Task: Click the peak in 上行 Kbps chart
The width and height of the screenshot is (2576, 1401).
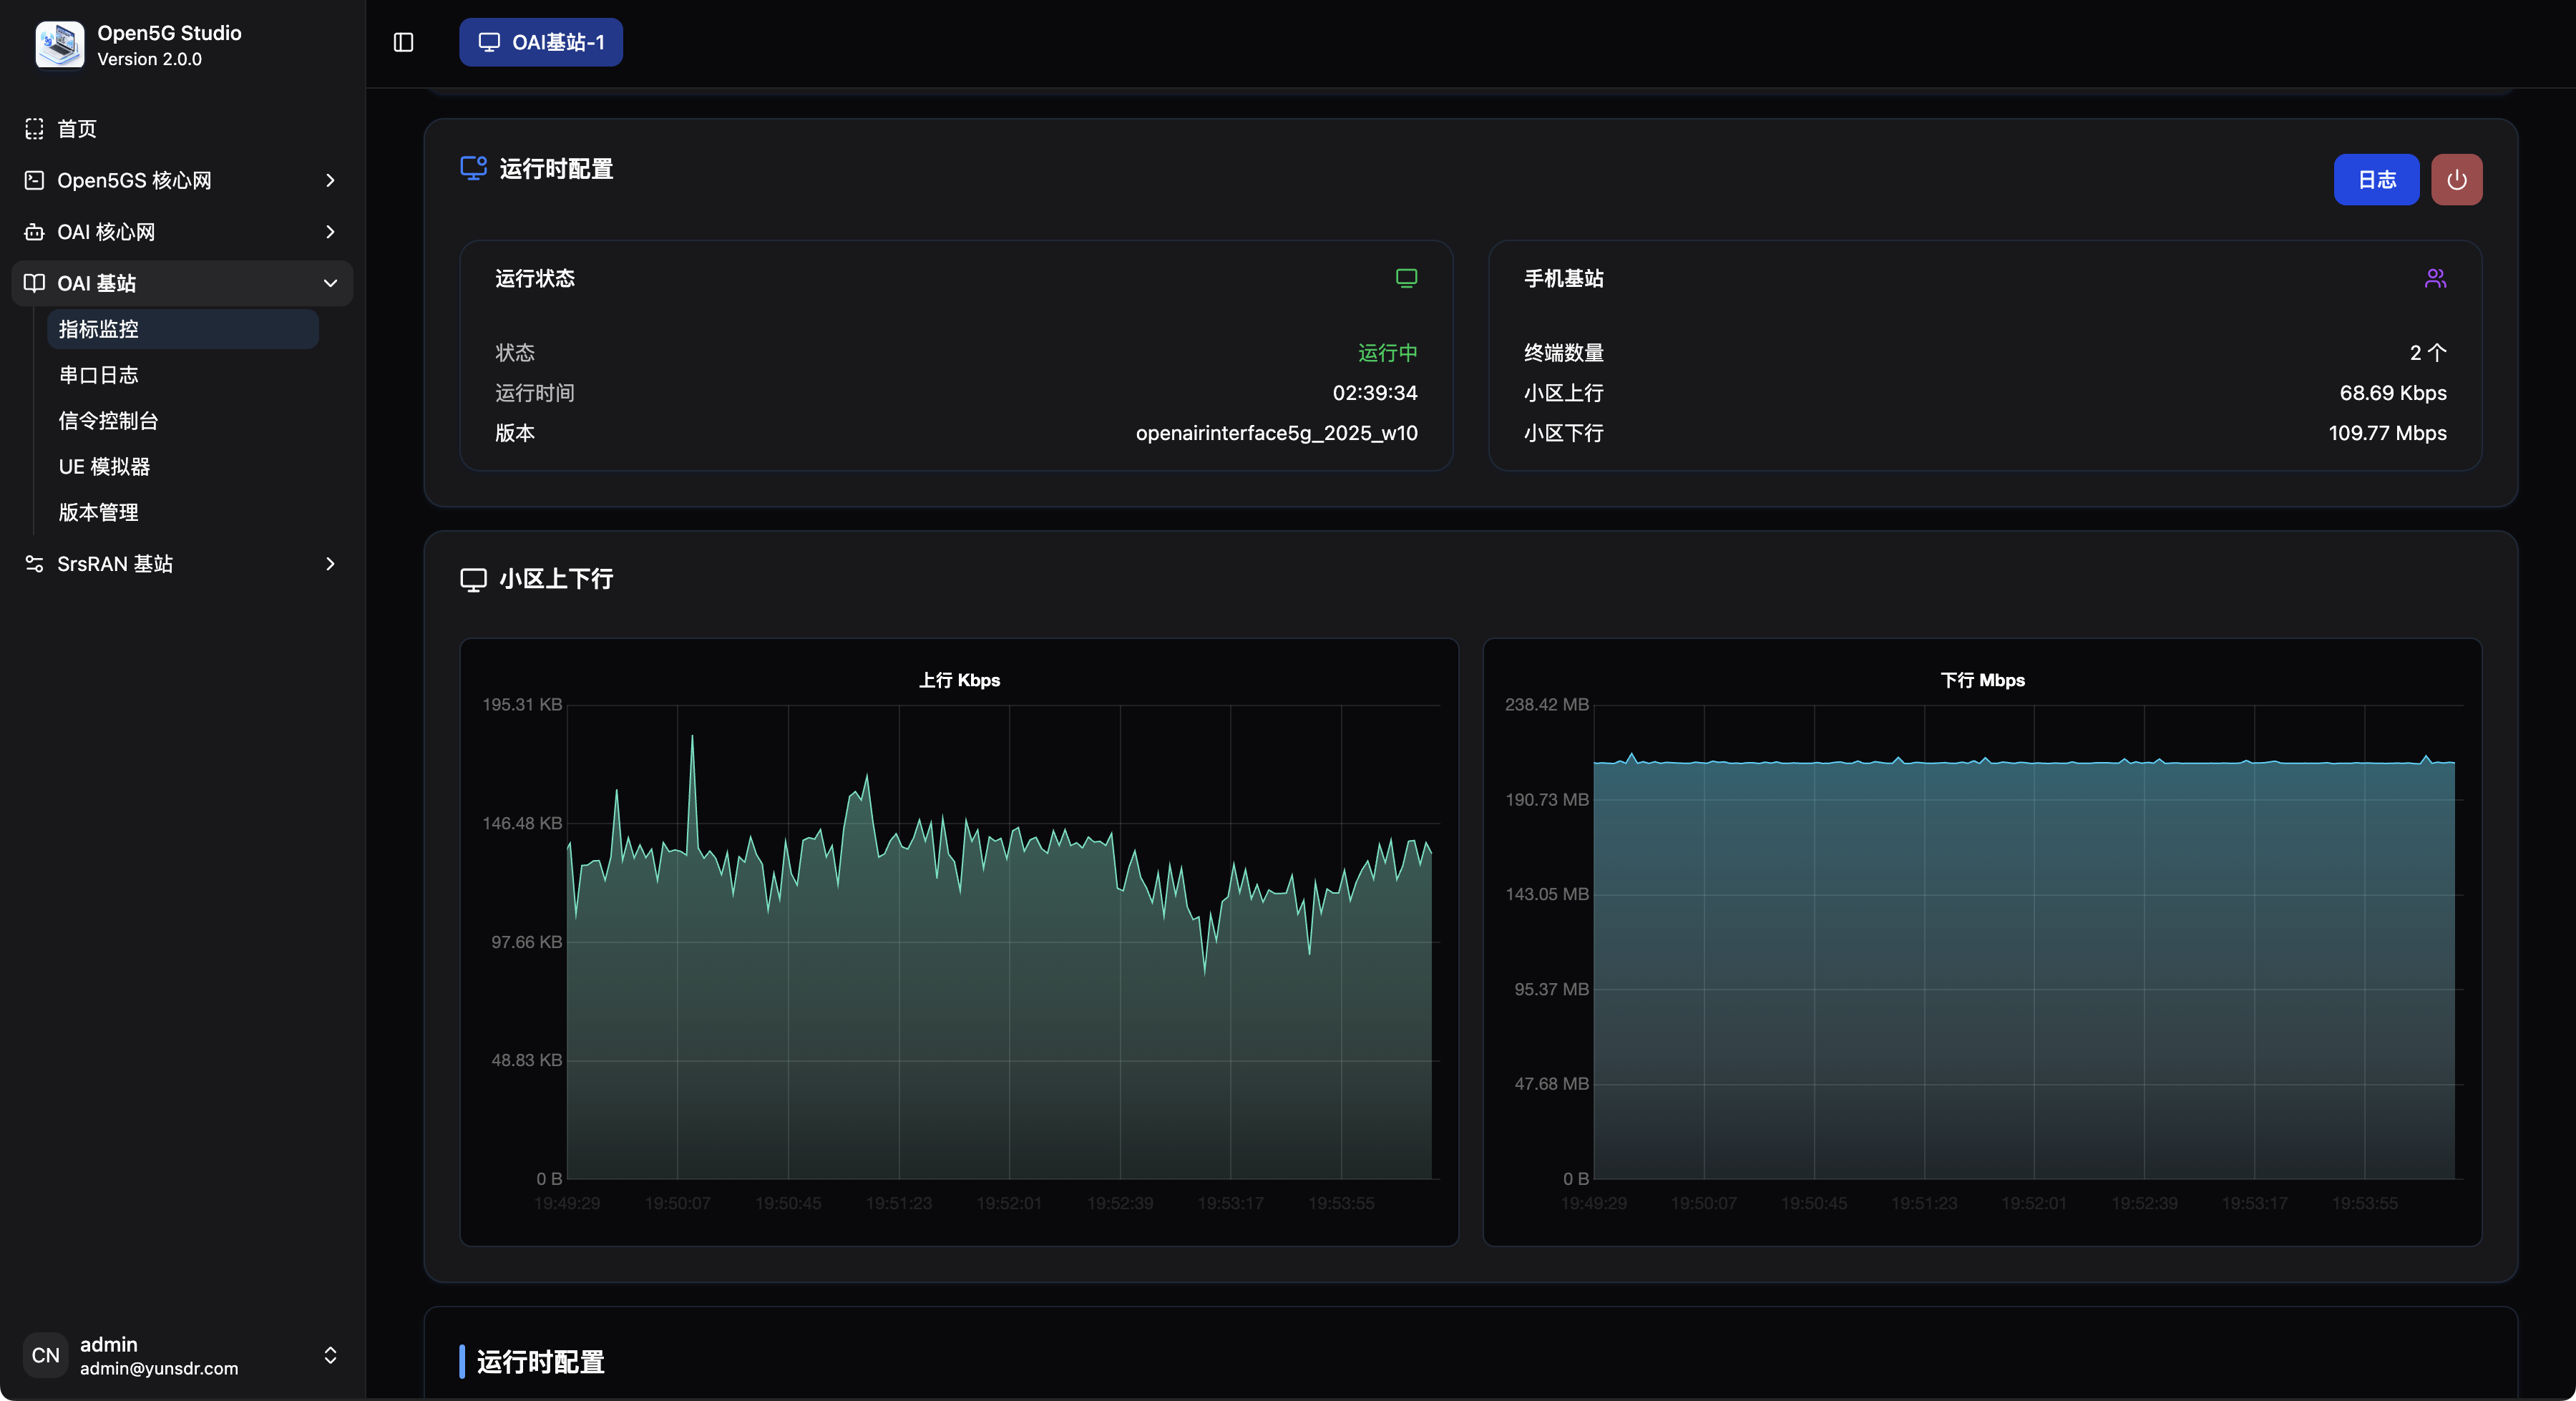Action: coord(692,737)
